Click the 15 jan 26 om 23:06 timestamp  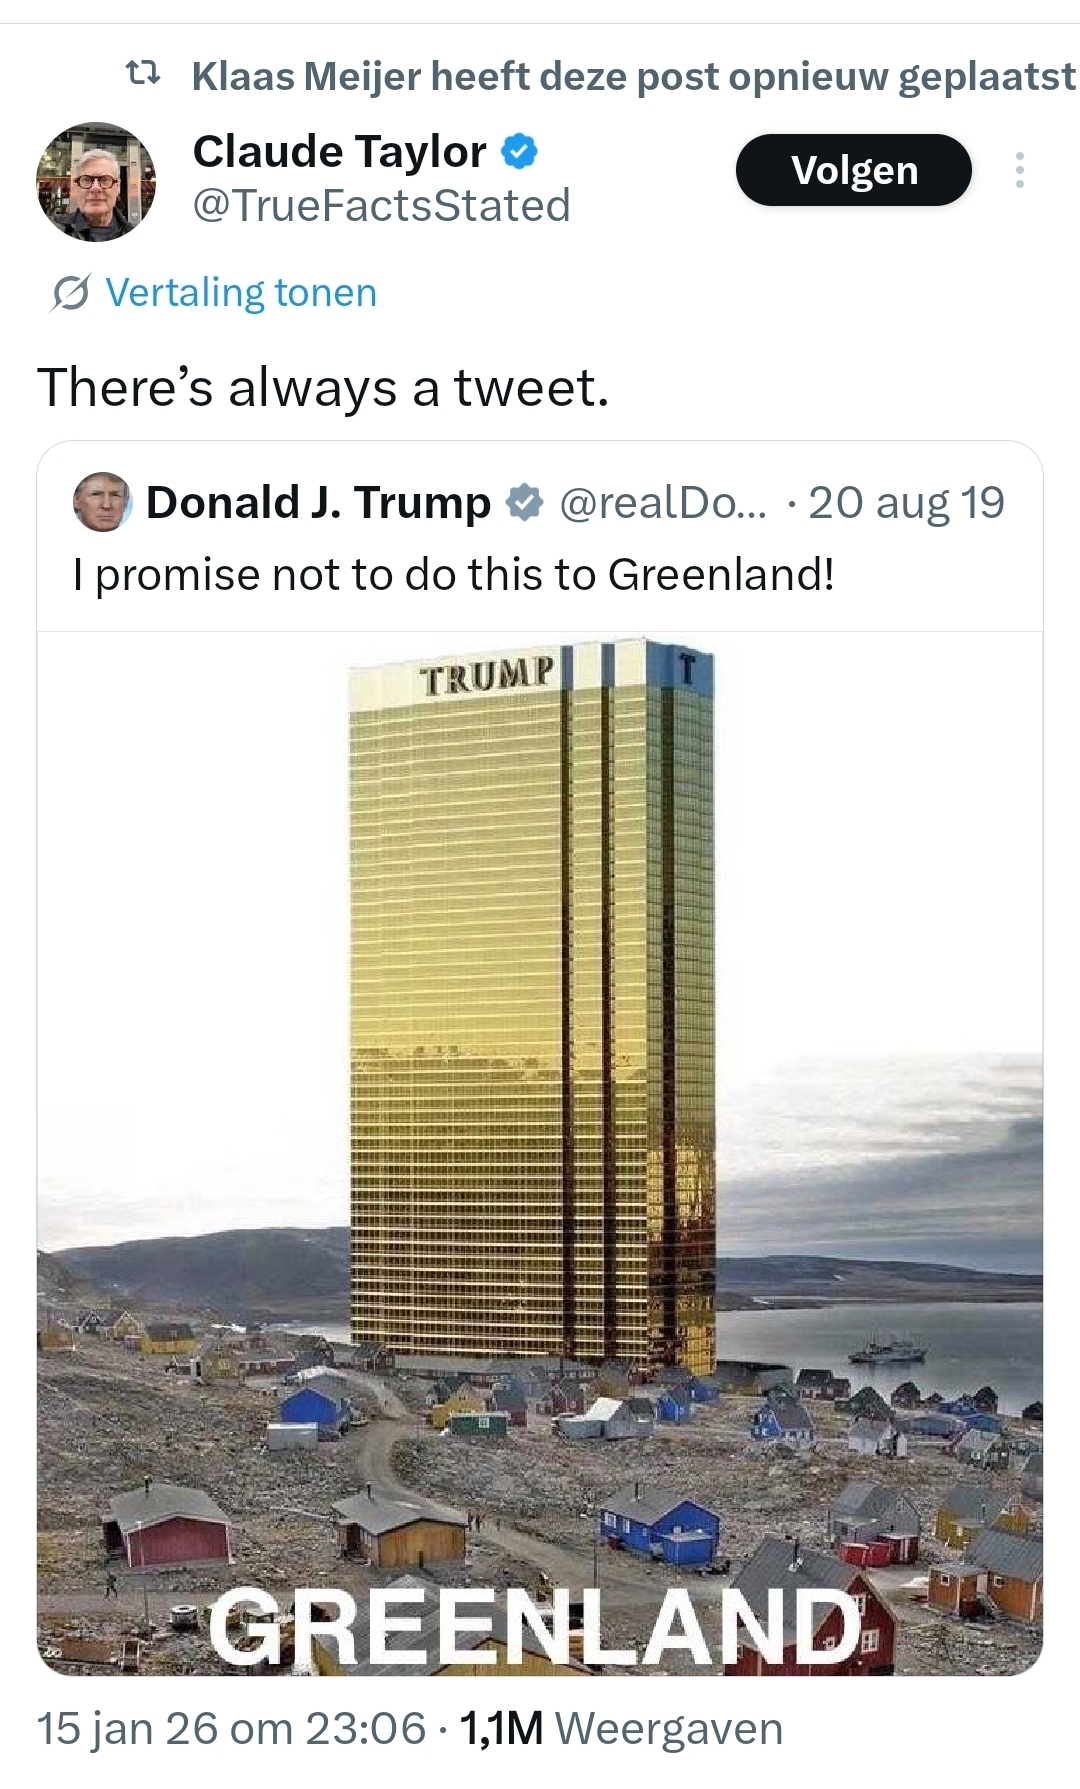pyautogui.click(x=231, y=1728)
